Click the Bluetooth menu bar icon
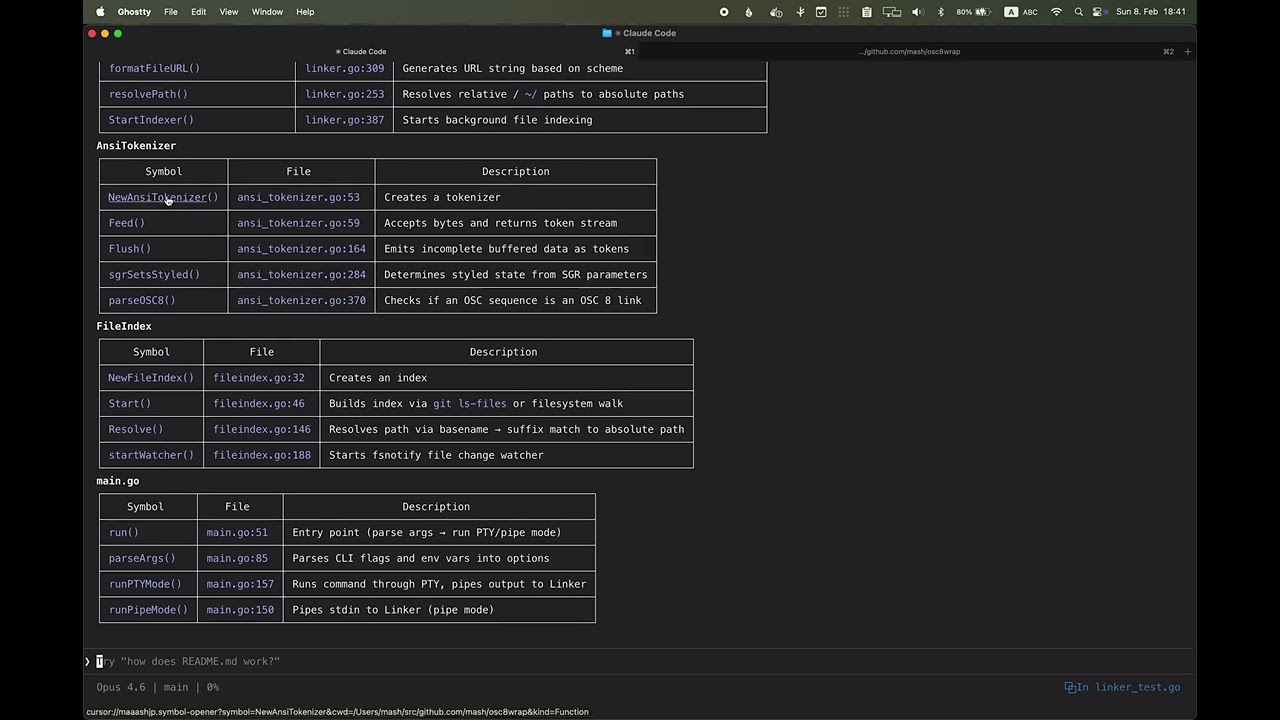 (940, 12)
